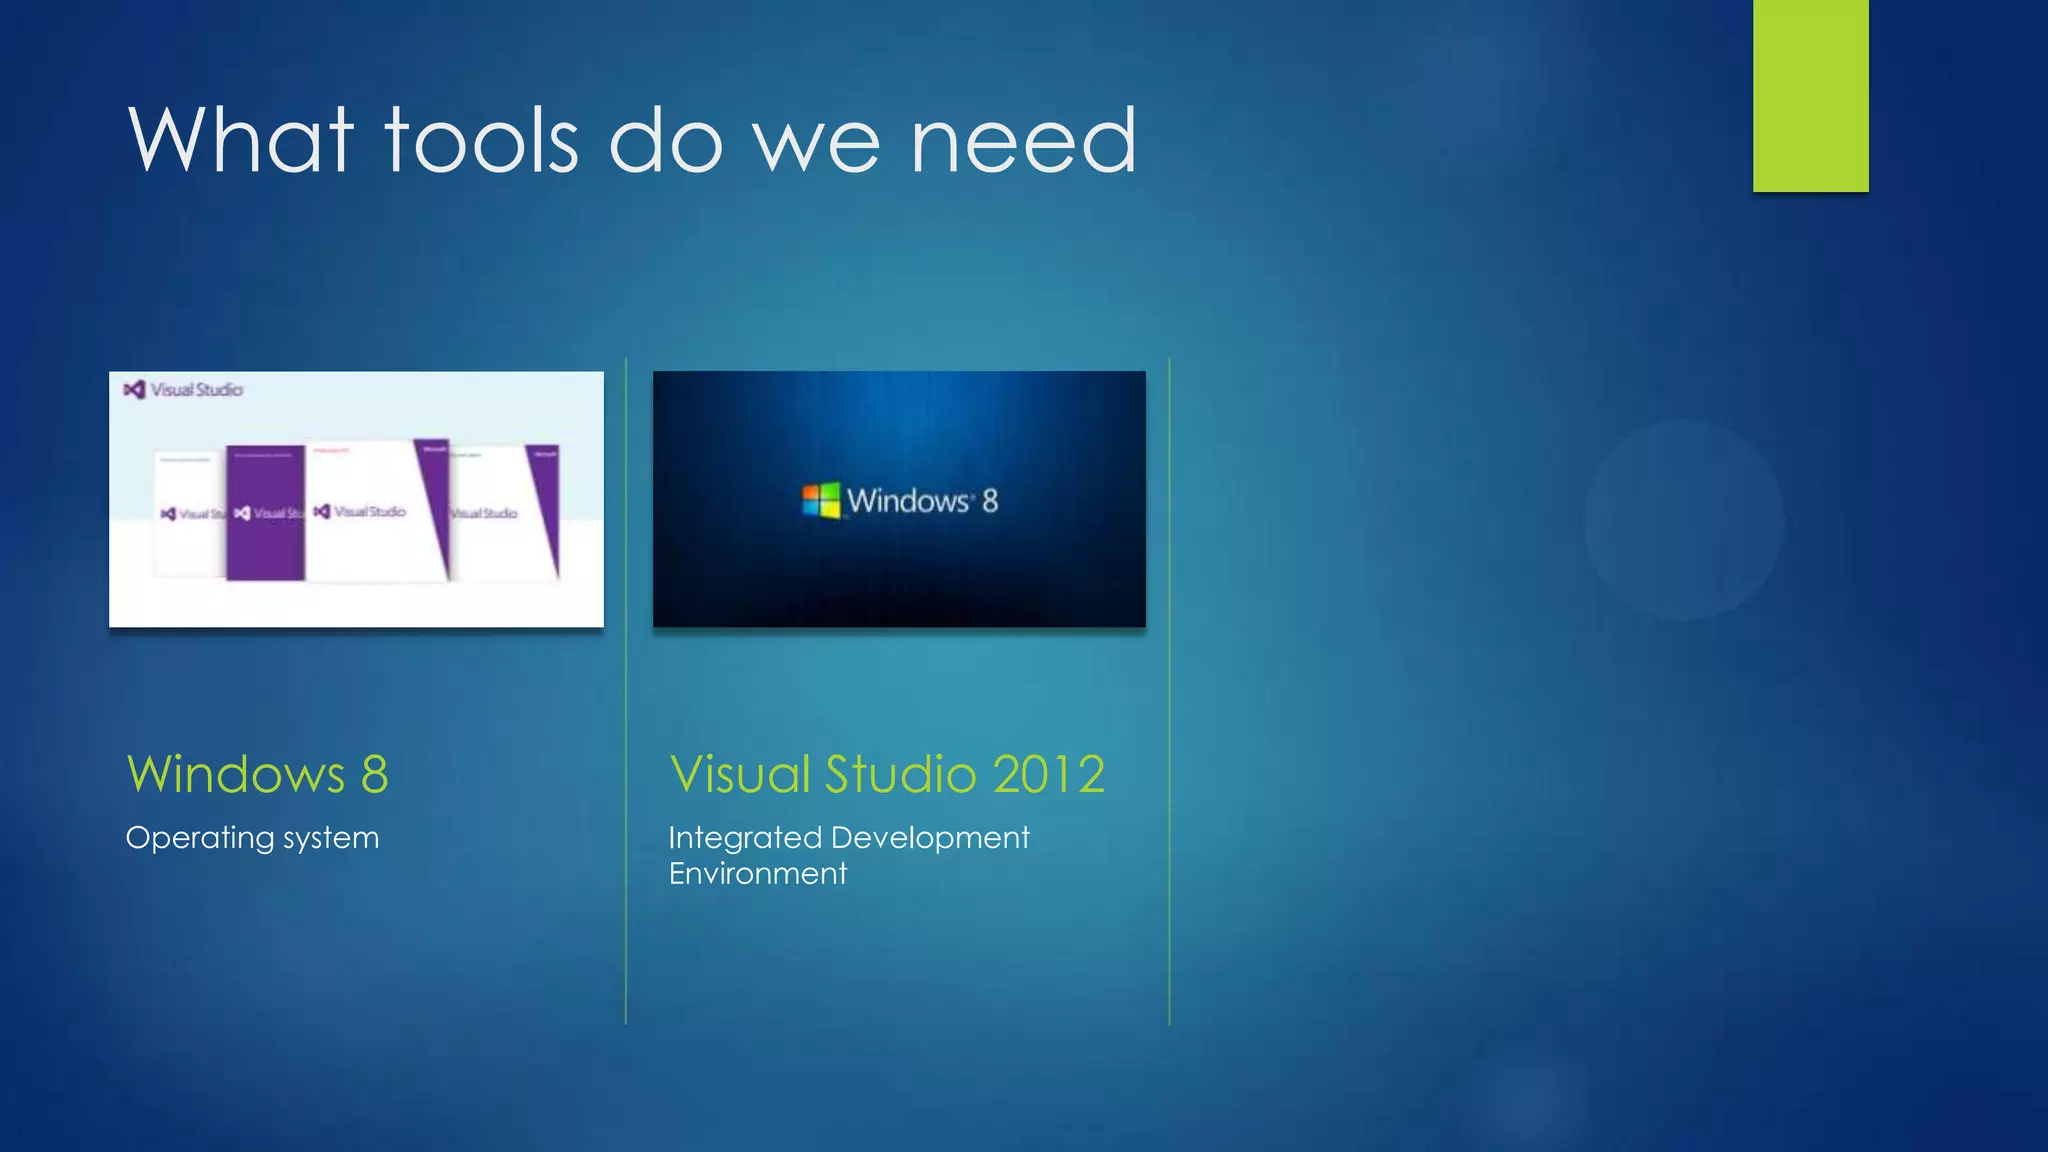Click "Integrated Development" caption line

[848, 837]
